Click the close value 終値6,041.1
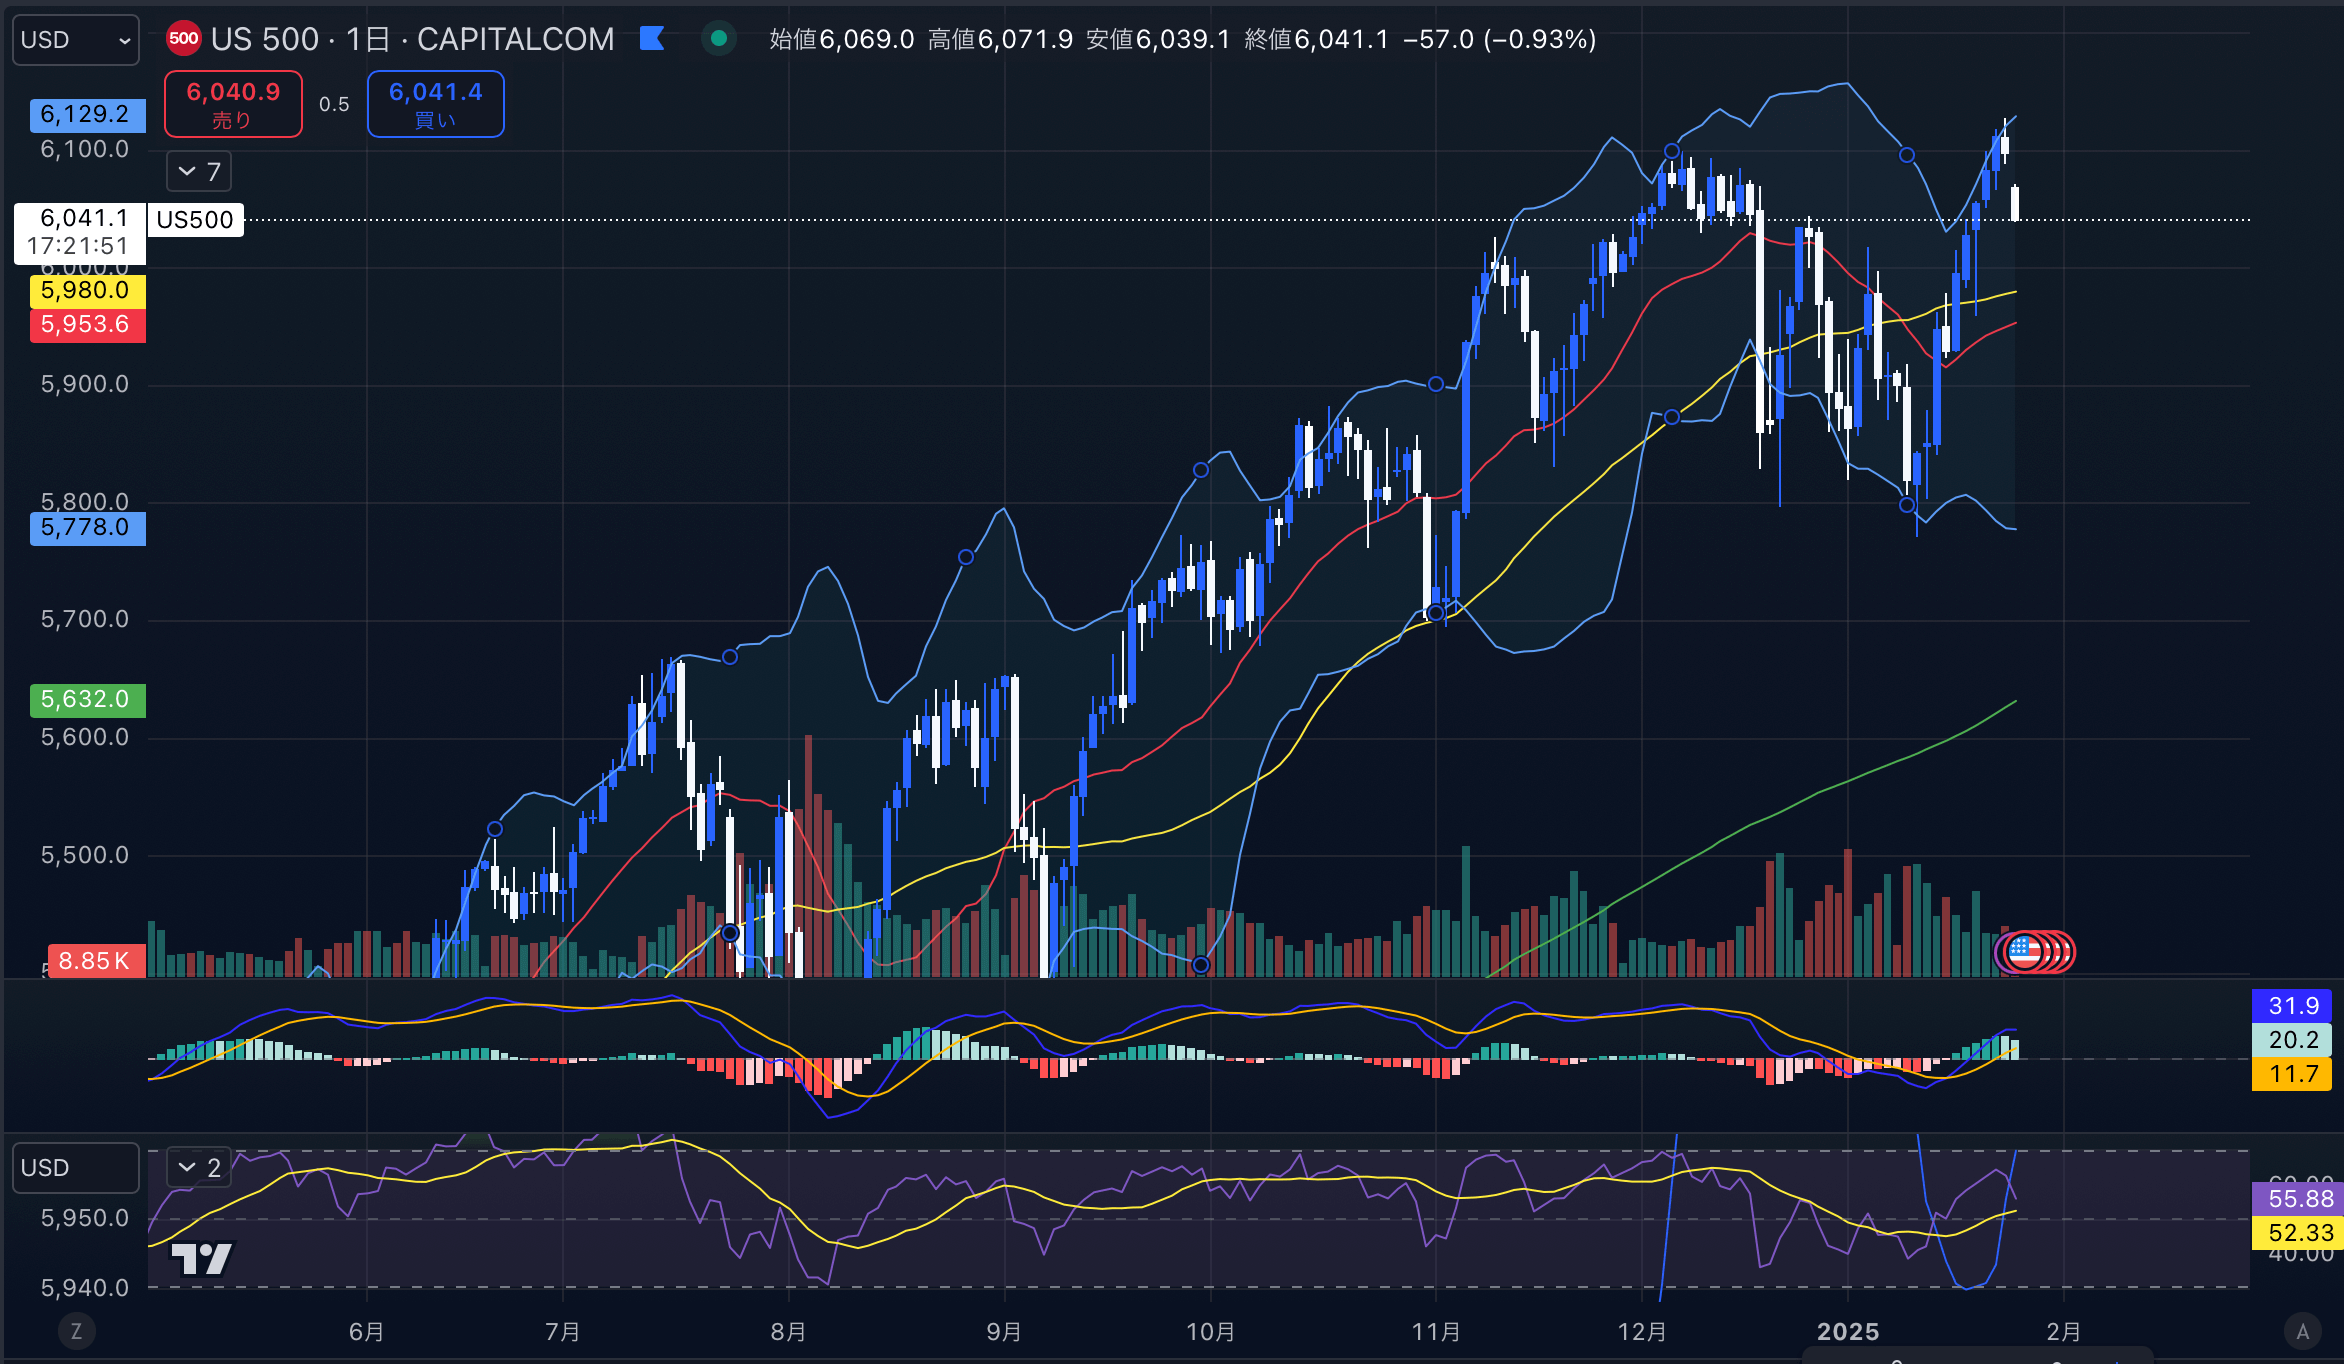 coord(1317,39)
